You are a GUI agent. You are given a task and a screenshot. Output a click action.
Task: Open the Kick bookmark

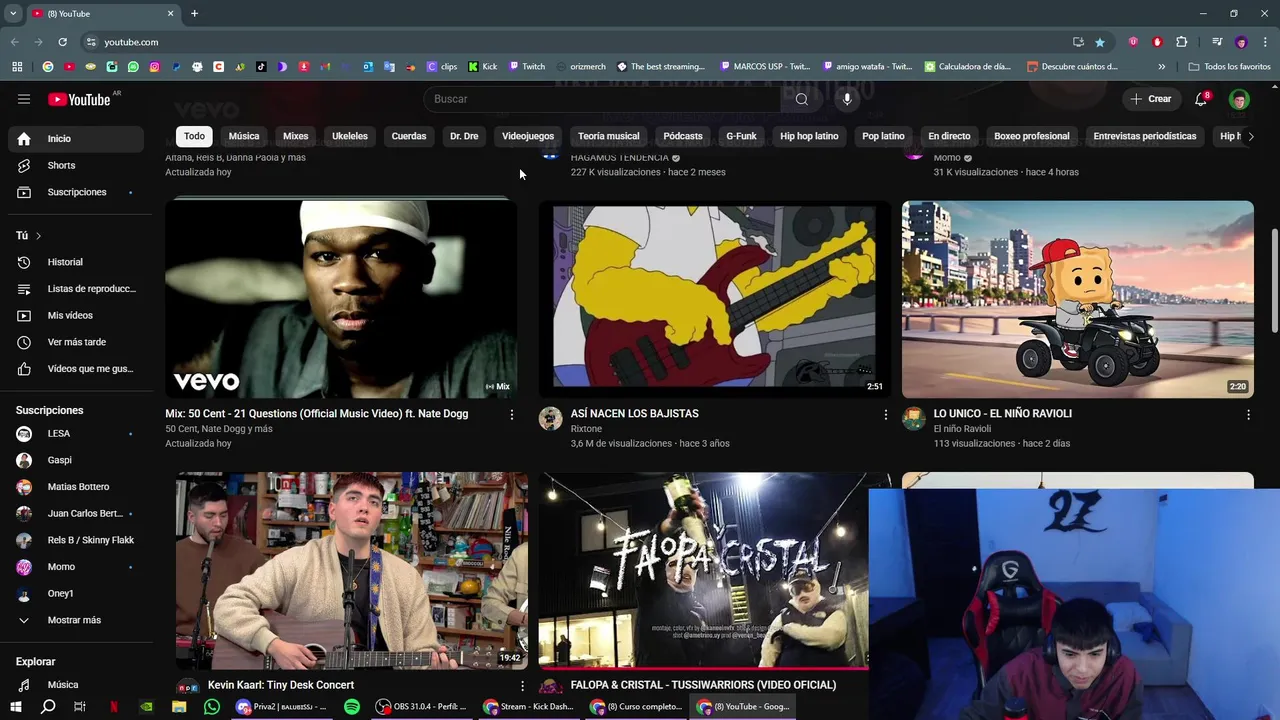(483, 67)
